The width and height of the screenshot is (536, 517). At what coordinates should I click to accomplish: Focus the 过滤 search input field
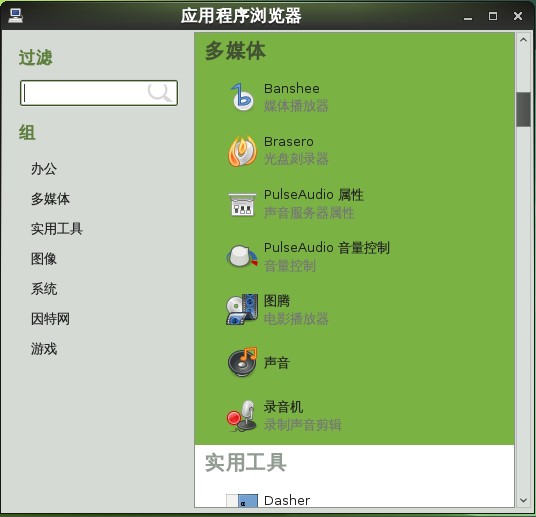(99, 93)
